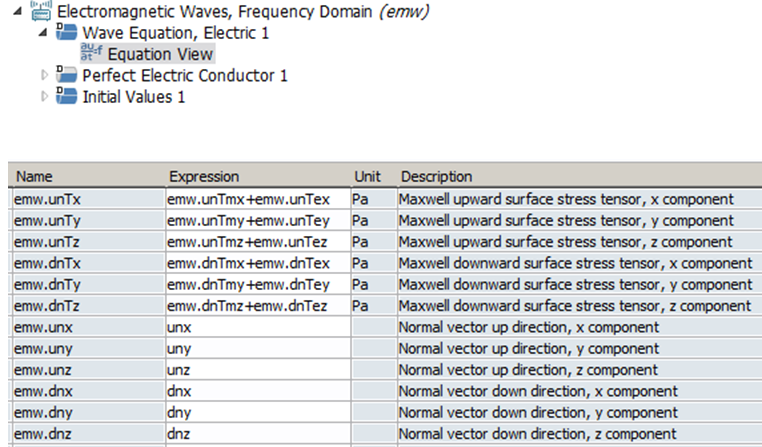The width and height of the screenshot is (762, 447).
Task: Click the Wave Equation, Electric 1 icon
Action: coord(67,33)
